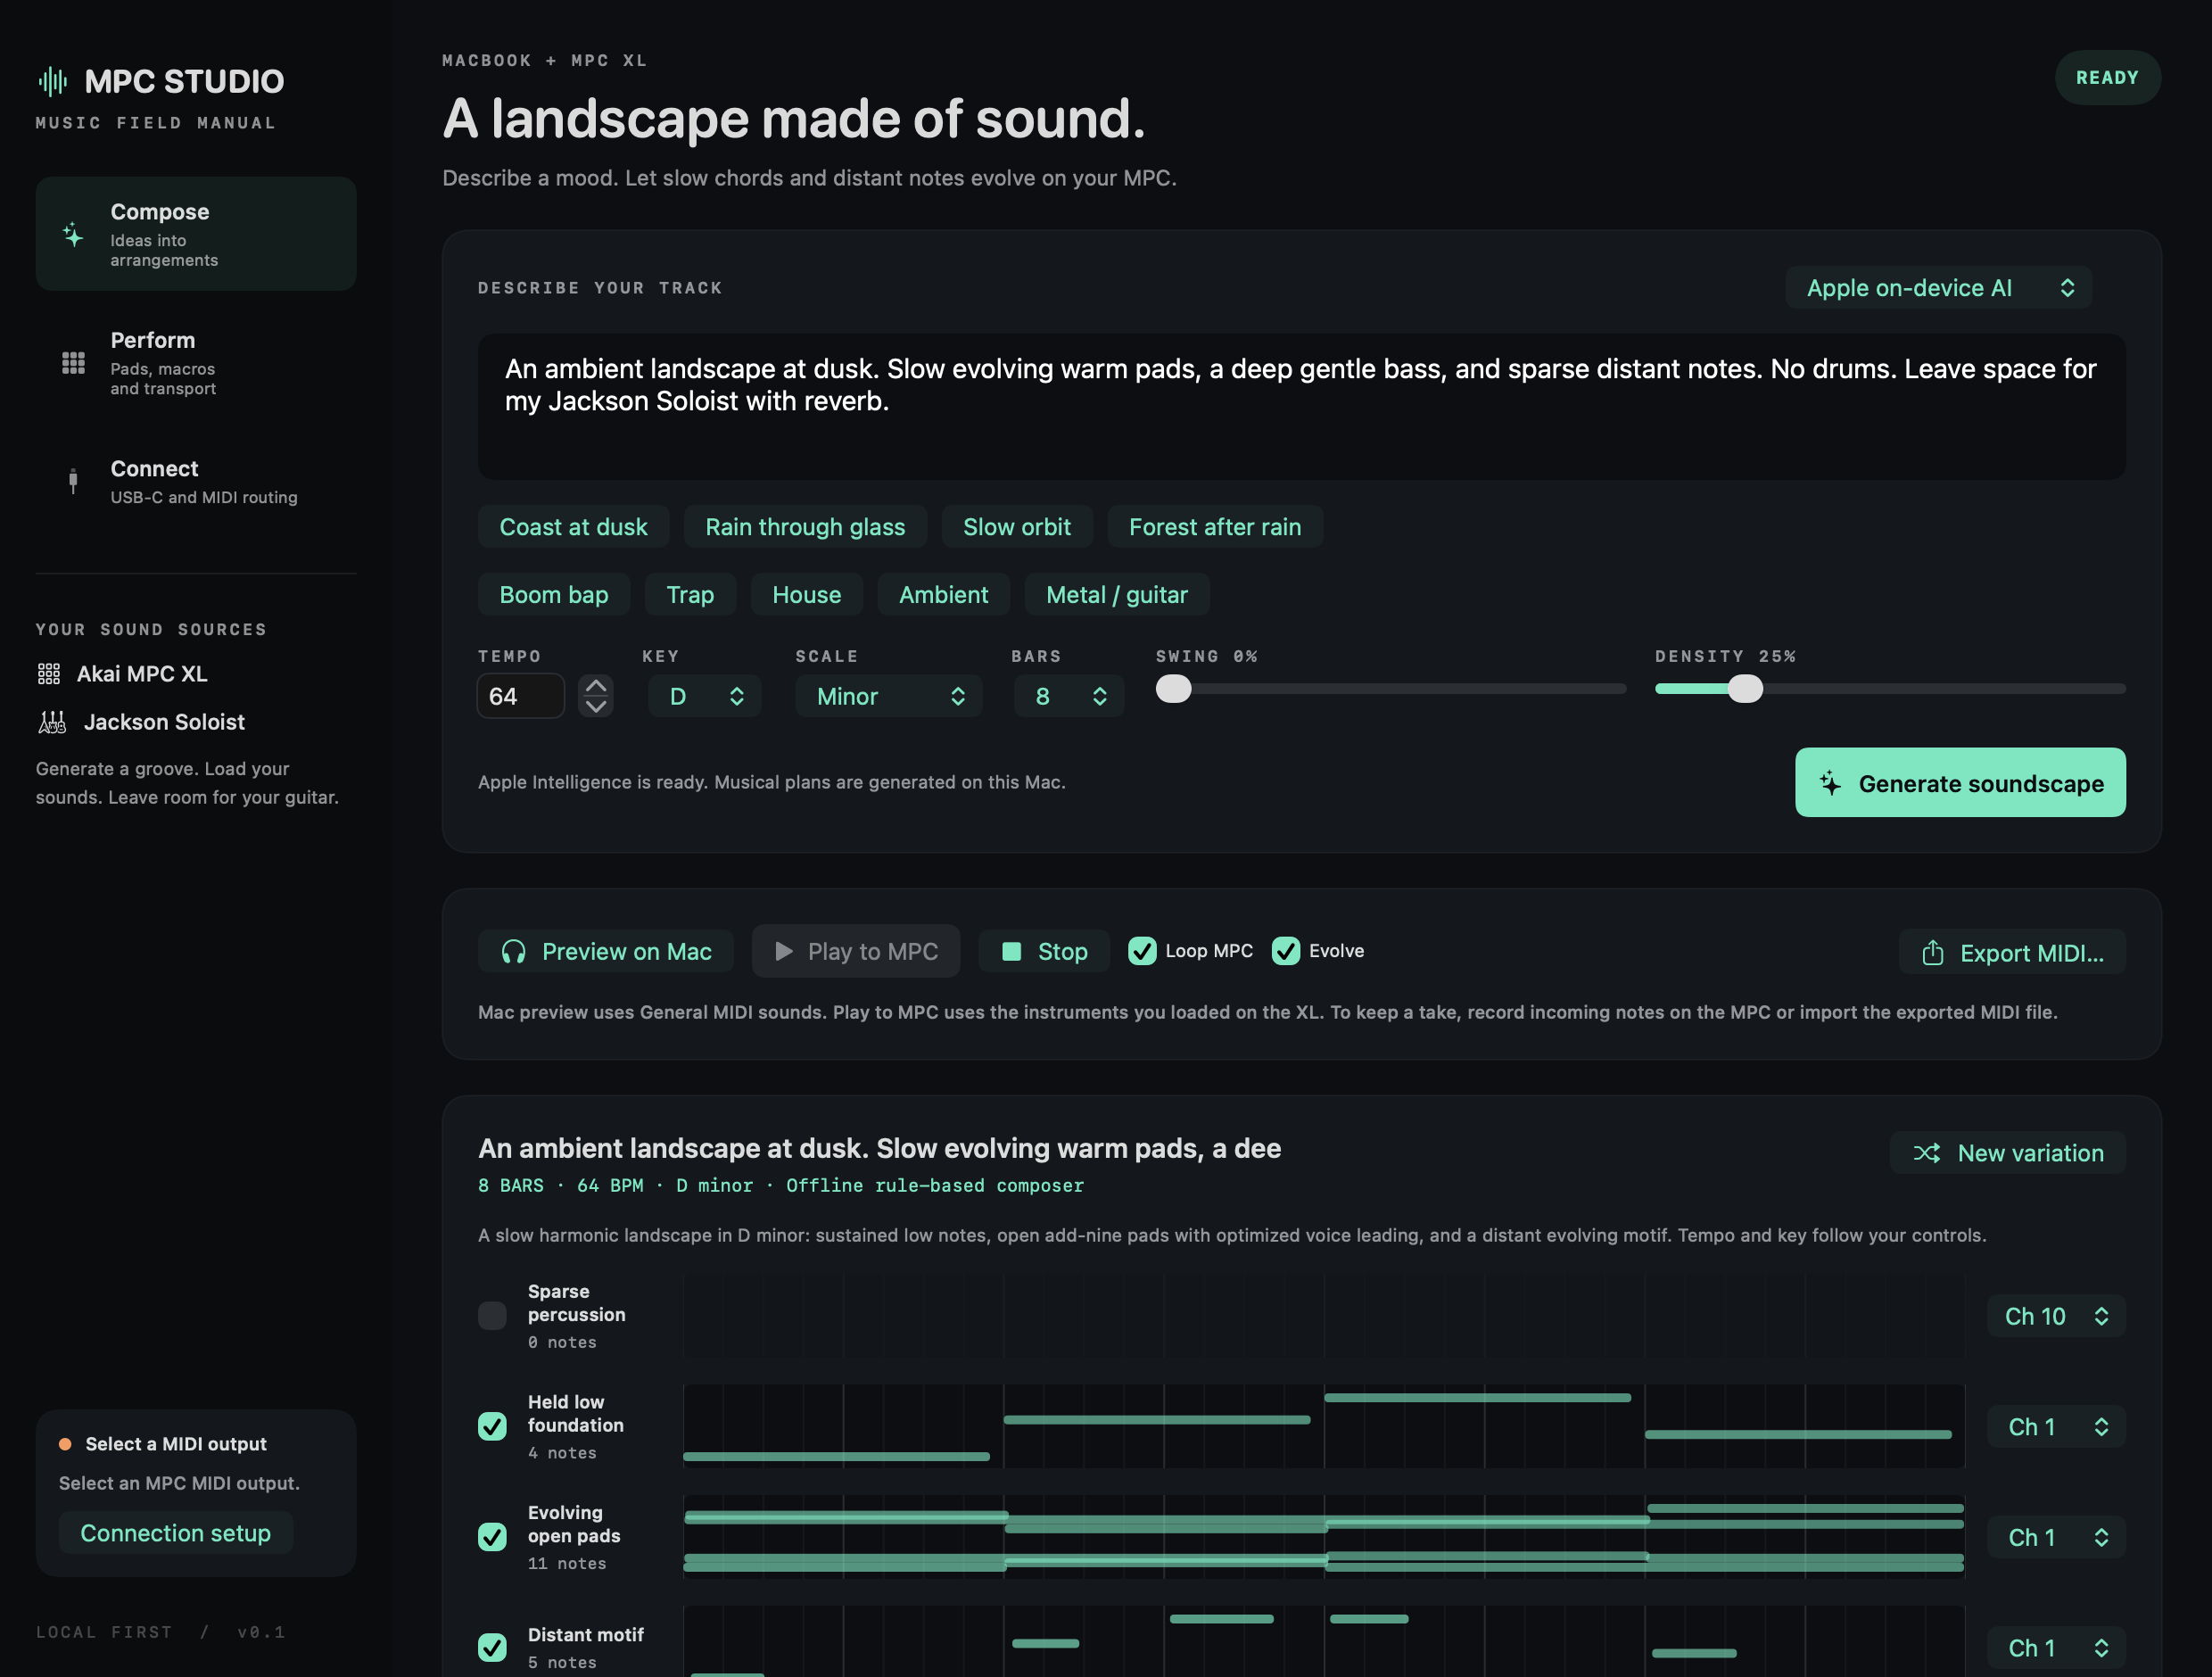Image resolution: width=2212 pixels, height=1677 pixels.
Task: Switch to the Perform section
Action: click(196, 362)
